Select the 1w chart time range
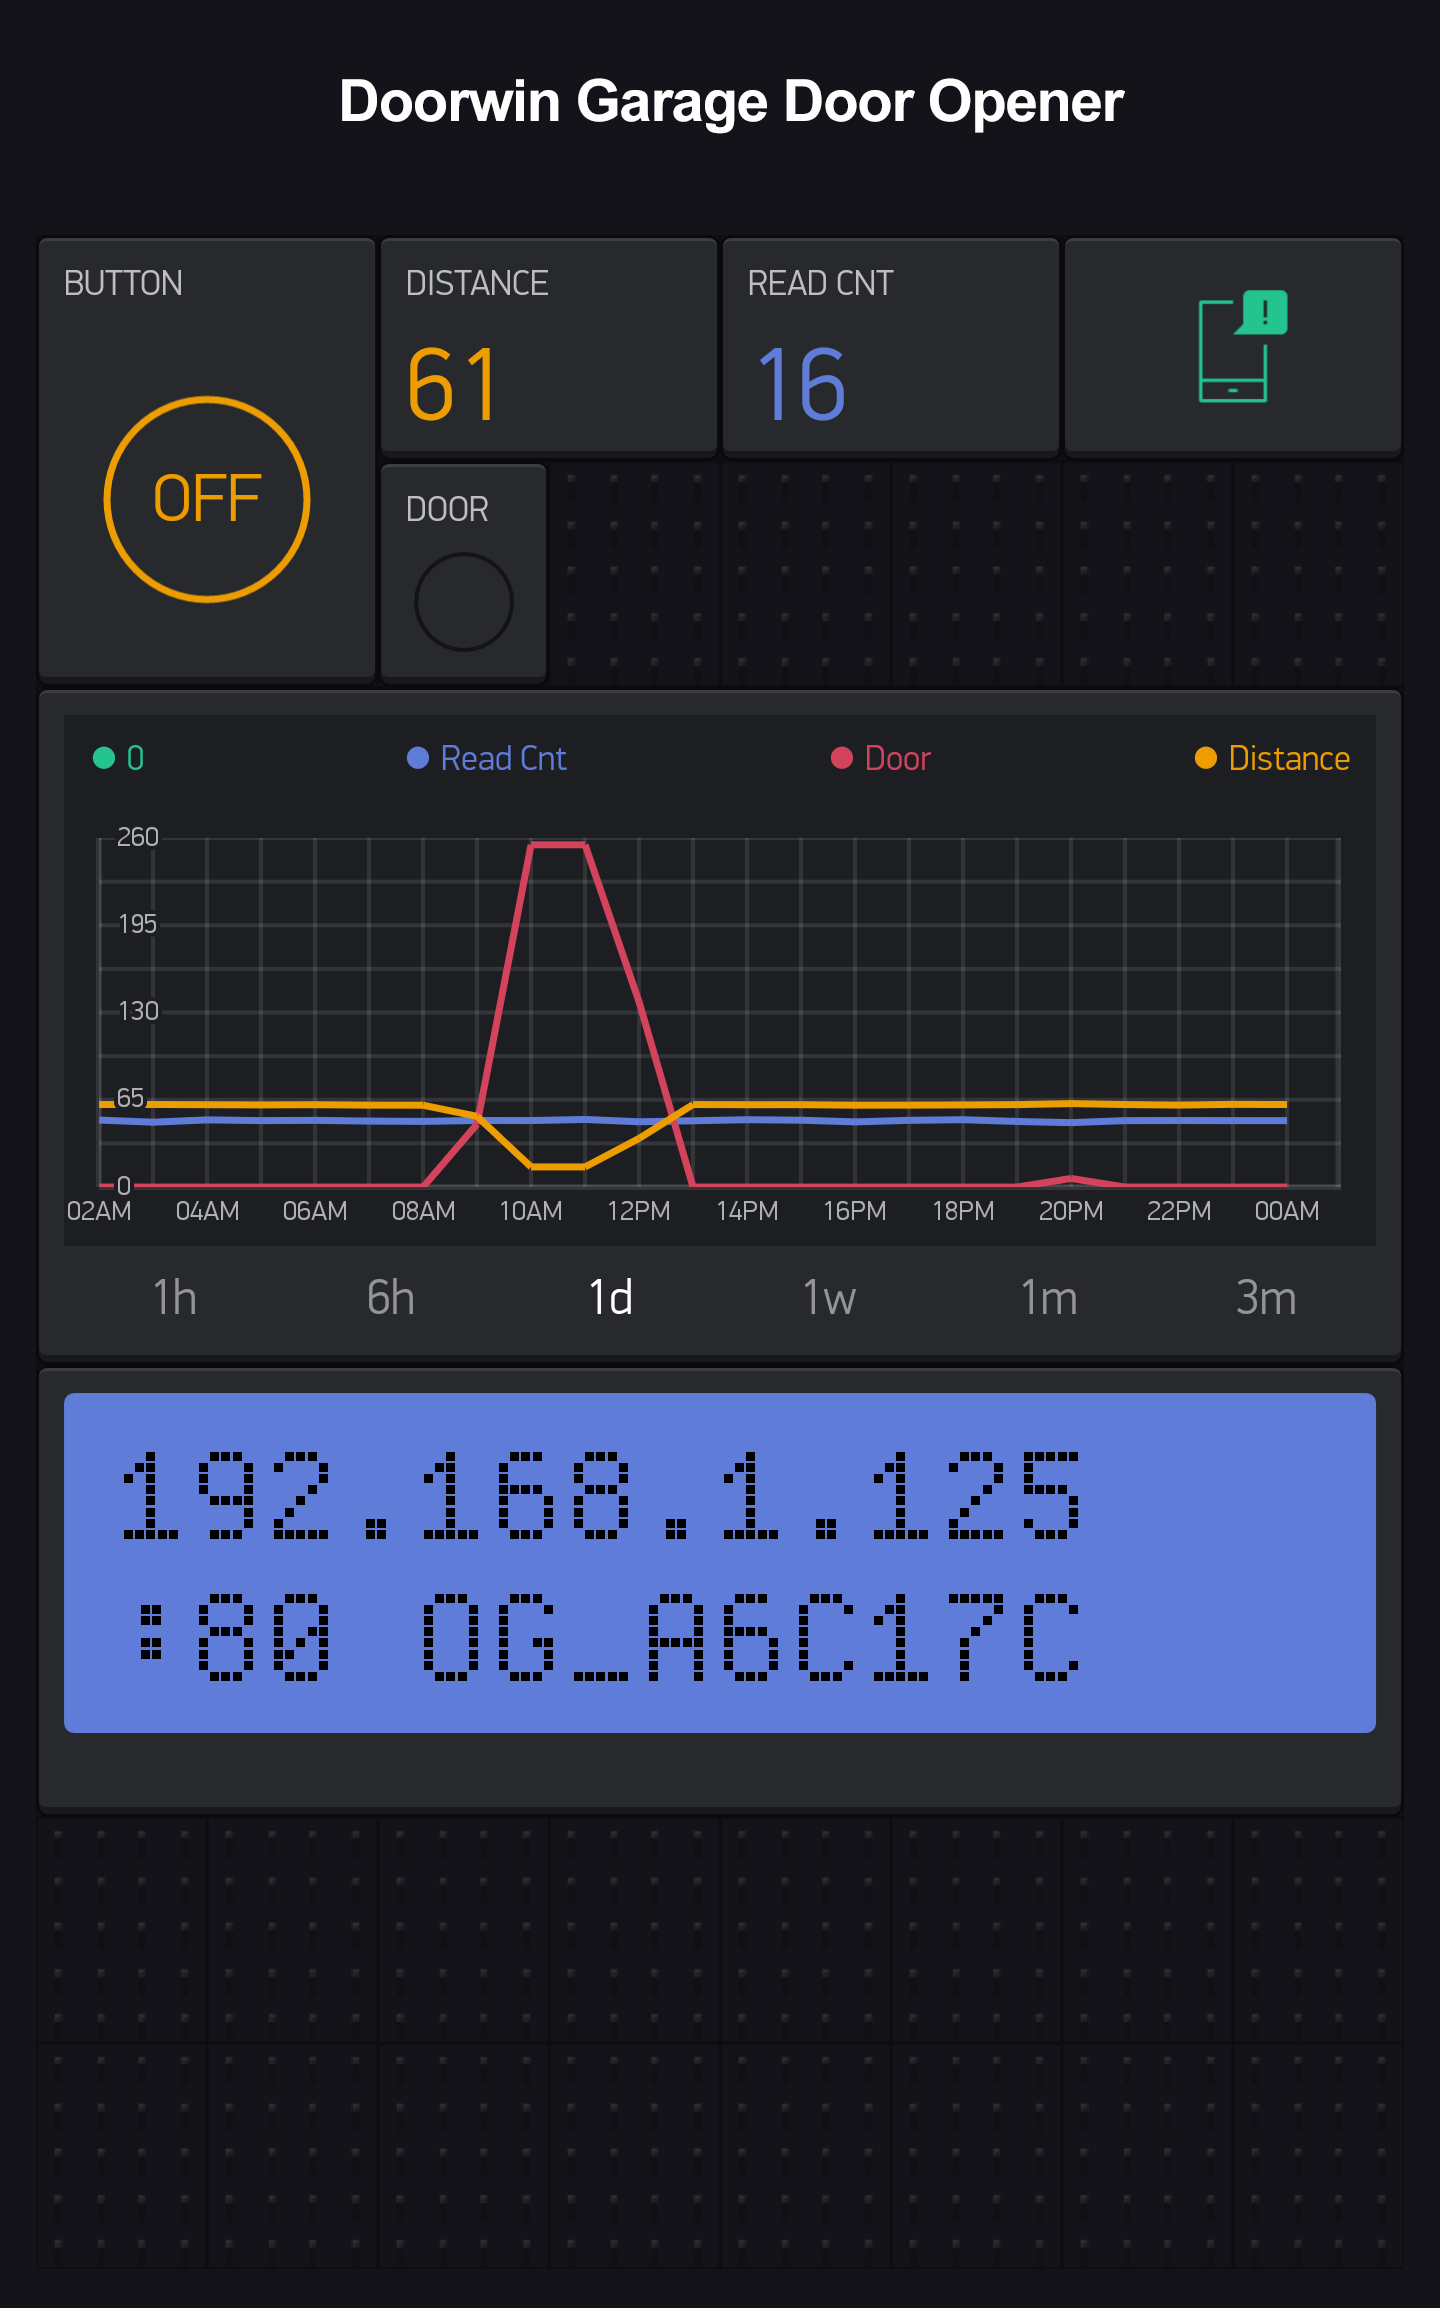This screenshot has width=1440, height=2308. 829,1298
